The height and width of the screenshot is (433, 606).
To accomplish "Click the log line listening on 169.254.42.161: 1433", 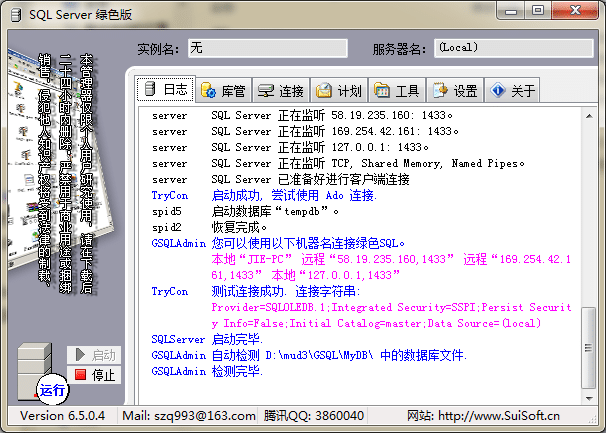I will tap(305, 131).
